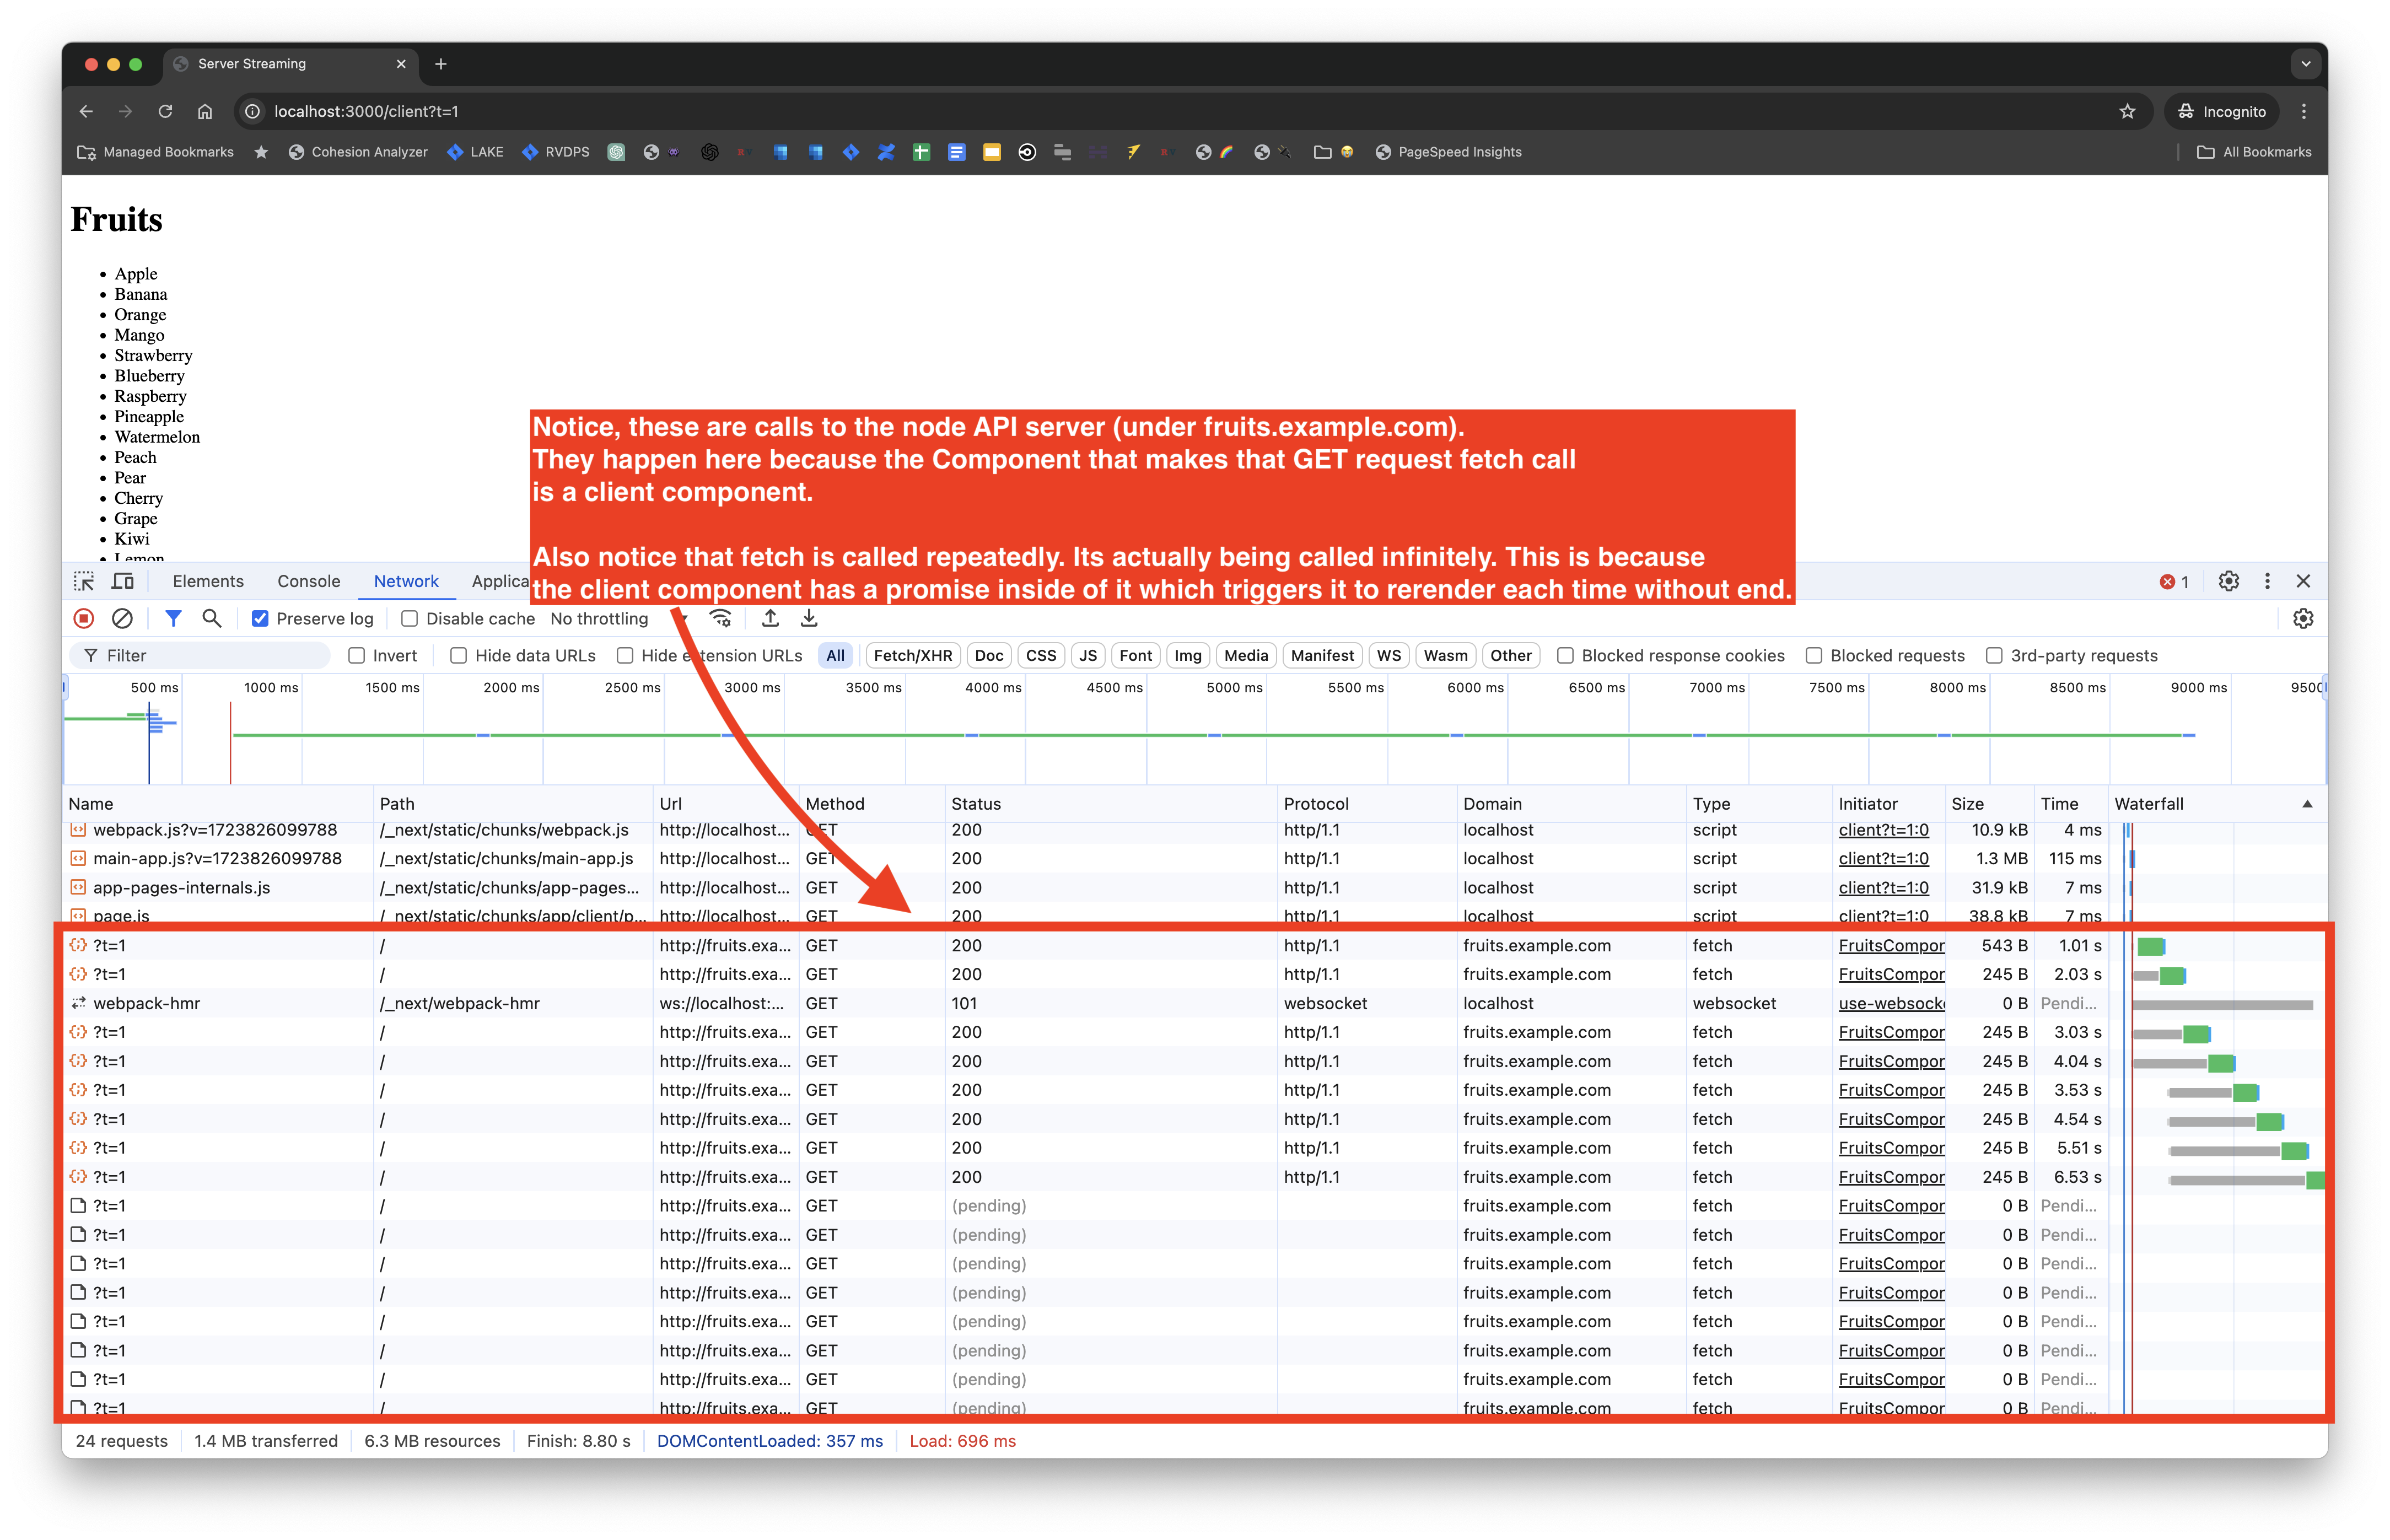Image resolution: width=2390 pixels, height=1540 pixels.
Task: Click the stop recording network log icon
Action: coord(84,619)
